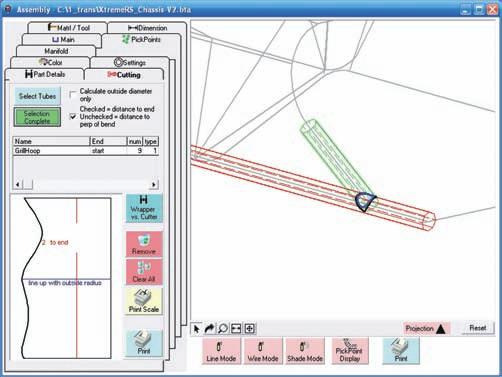Viewport: 502px width, 377px height.
Task: Switch to the Main tab
Action: [x=63, y=40]
